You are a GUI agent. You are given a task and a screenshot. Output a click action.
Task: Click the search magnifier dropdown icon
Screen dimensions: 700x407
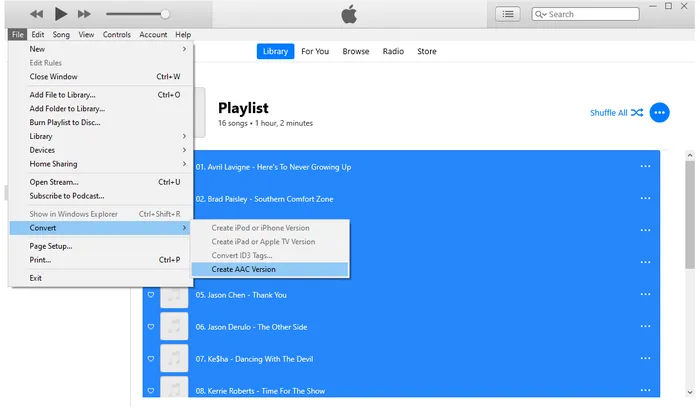click(x=540, y=14)
